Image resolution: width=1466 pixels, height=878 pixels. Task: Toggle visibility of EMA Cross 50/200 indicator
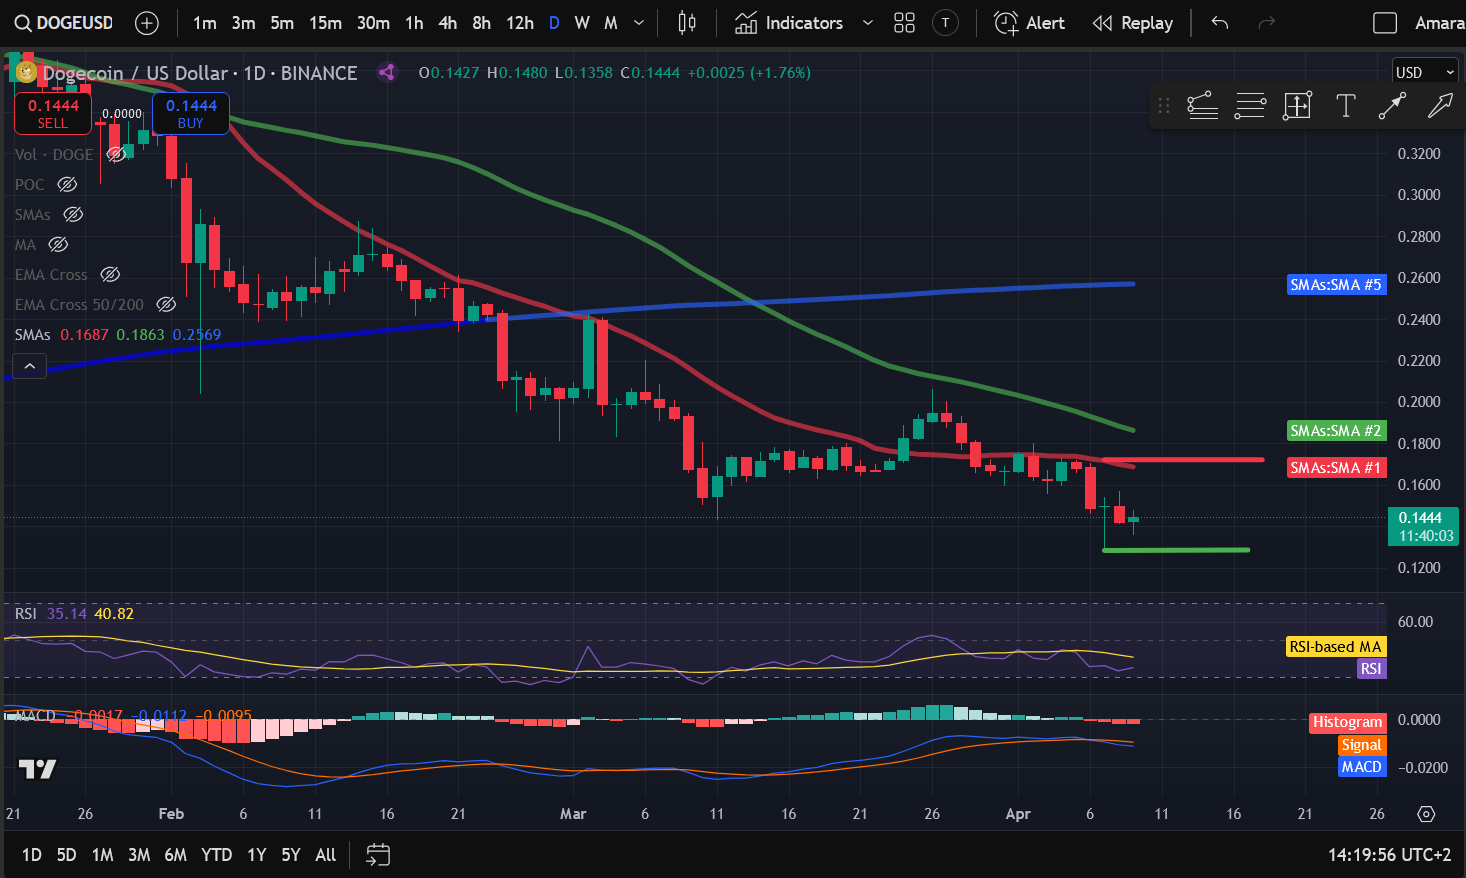tap(166, 304)
